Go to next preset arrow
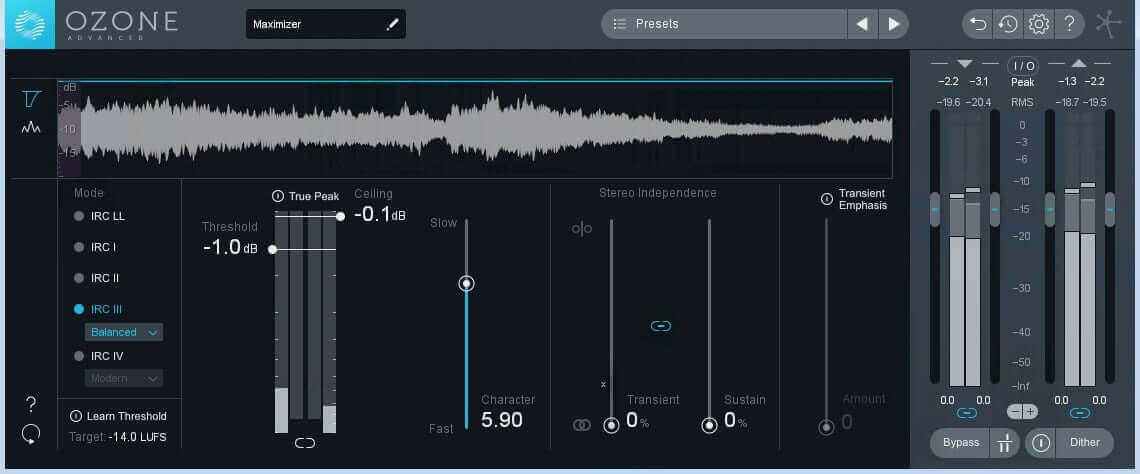 (x=894, y=24)
